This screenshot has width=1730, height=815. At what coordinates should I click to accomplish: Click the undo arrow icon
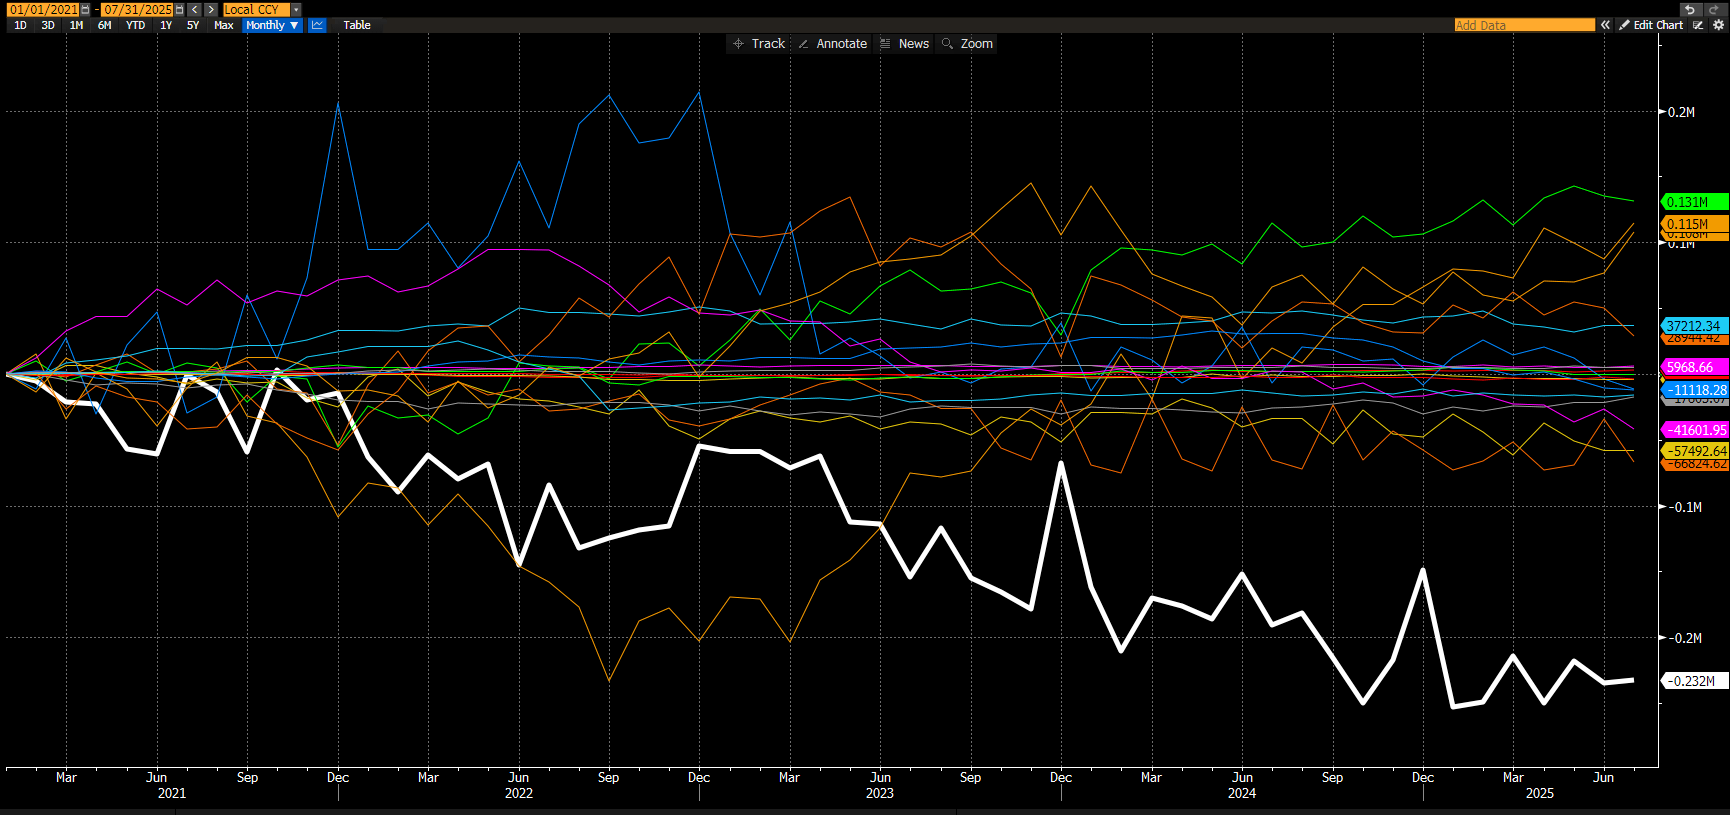coord(1689,9)
